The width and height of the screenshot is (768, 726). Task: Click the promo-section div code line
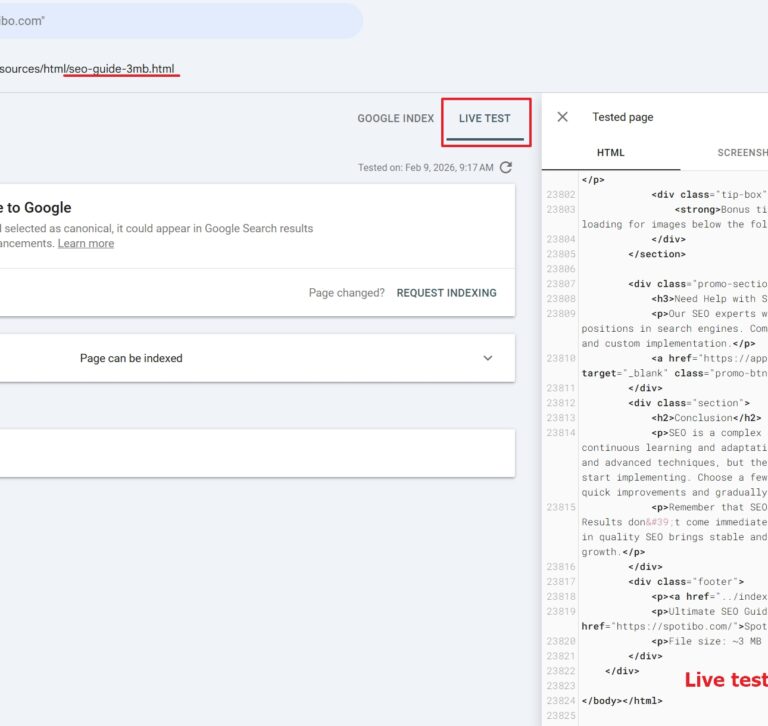click(x=698, y=284)
